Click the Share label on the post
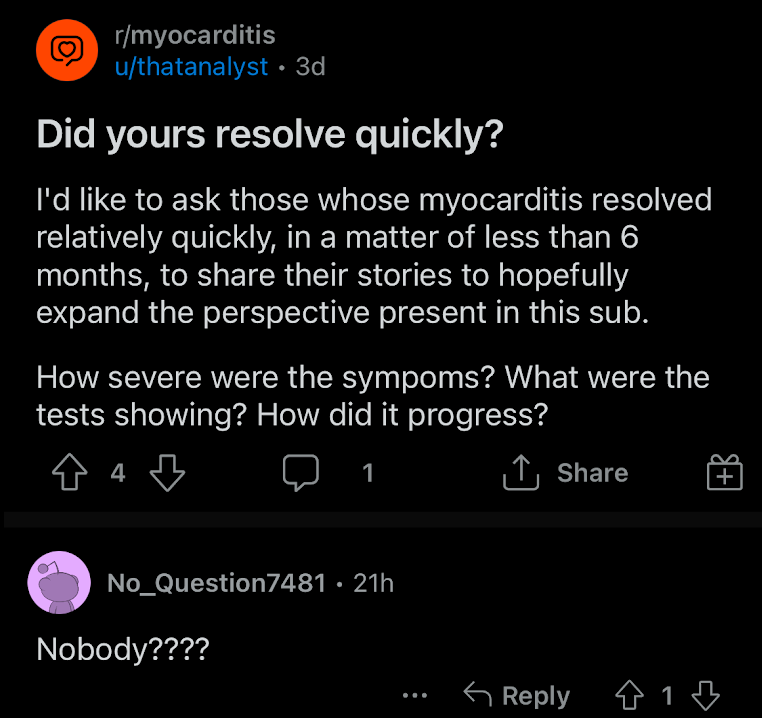 click(x=592, y=473)
